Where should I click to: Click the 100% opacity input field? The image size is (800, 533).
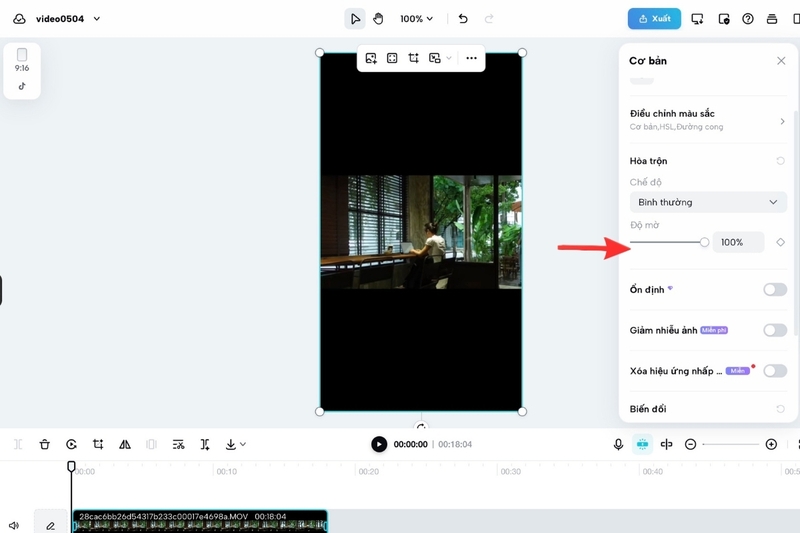(738, 242)
